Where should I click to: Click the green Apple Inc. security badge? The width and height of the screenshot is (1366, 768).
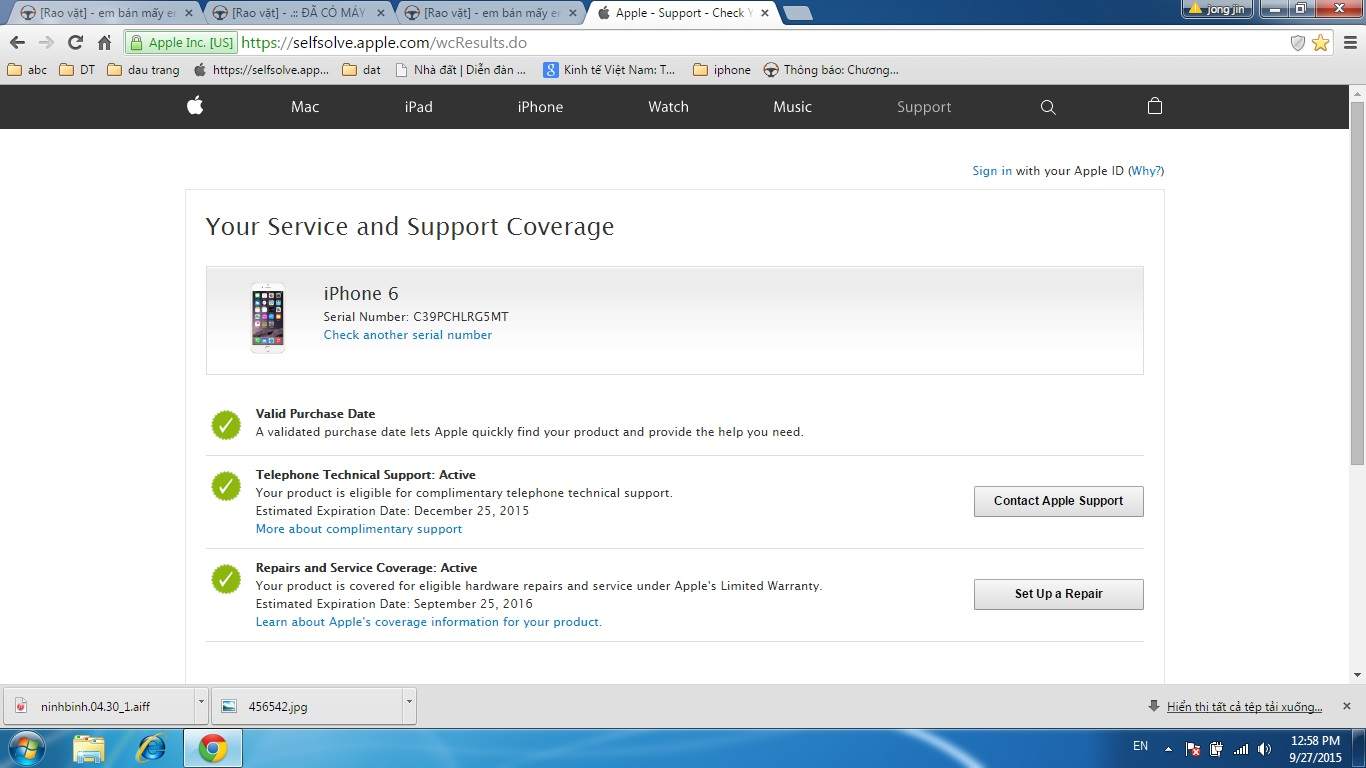[182, 42]
